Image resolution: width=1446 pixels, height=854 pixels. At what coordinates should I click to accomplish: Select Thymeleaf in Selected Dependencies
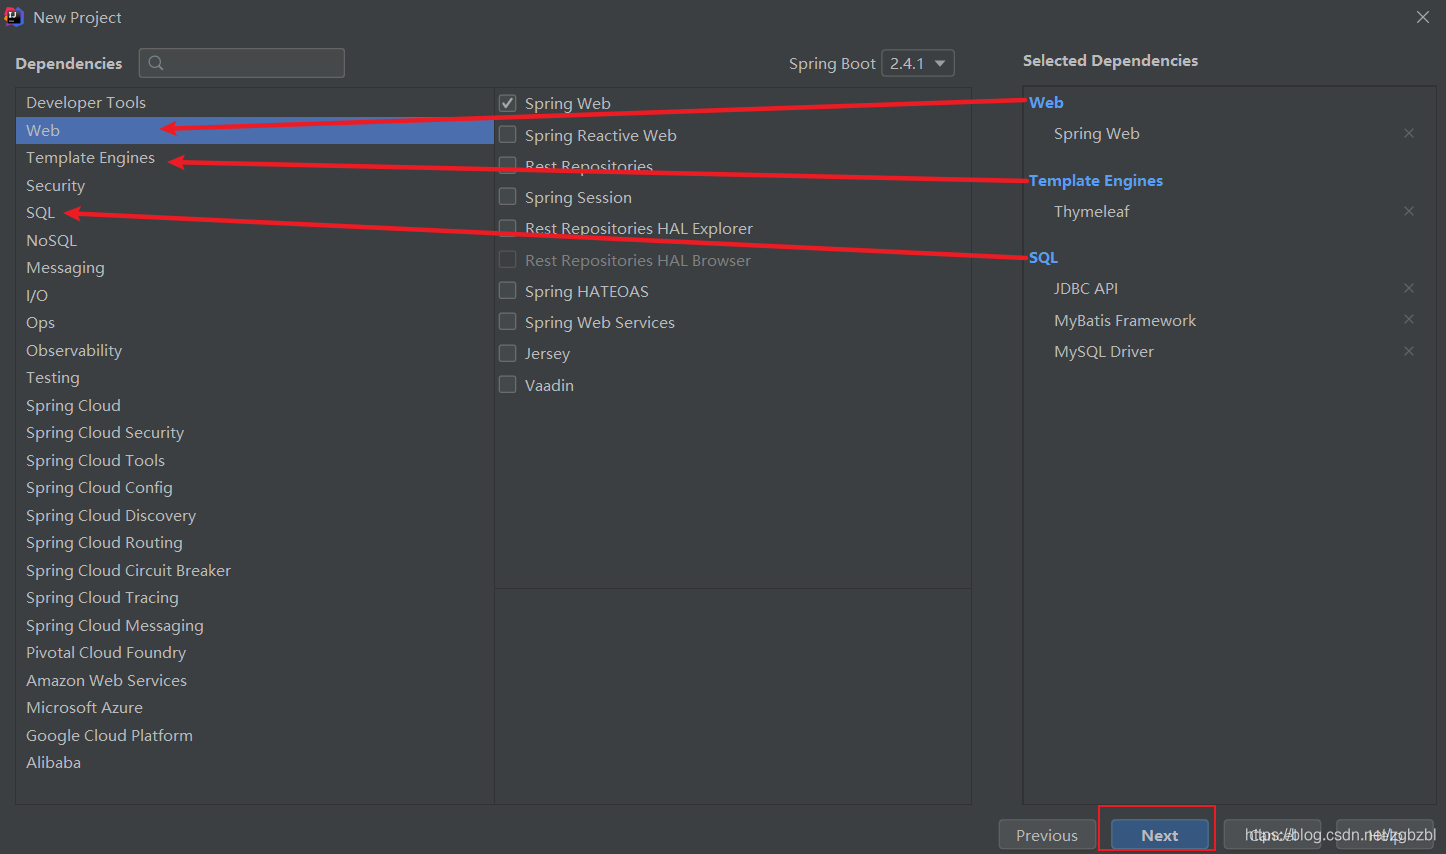point(1091,211)
